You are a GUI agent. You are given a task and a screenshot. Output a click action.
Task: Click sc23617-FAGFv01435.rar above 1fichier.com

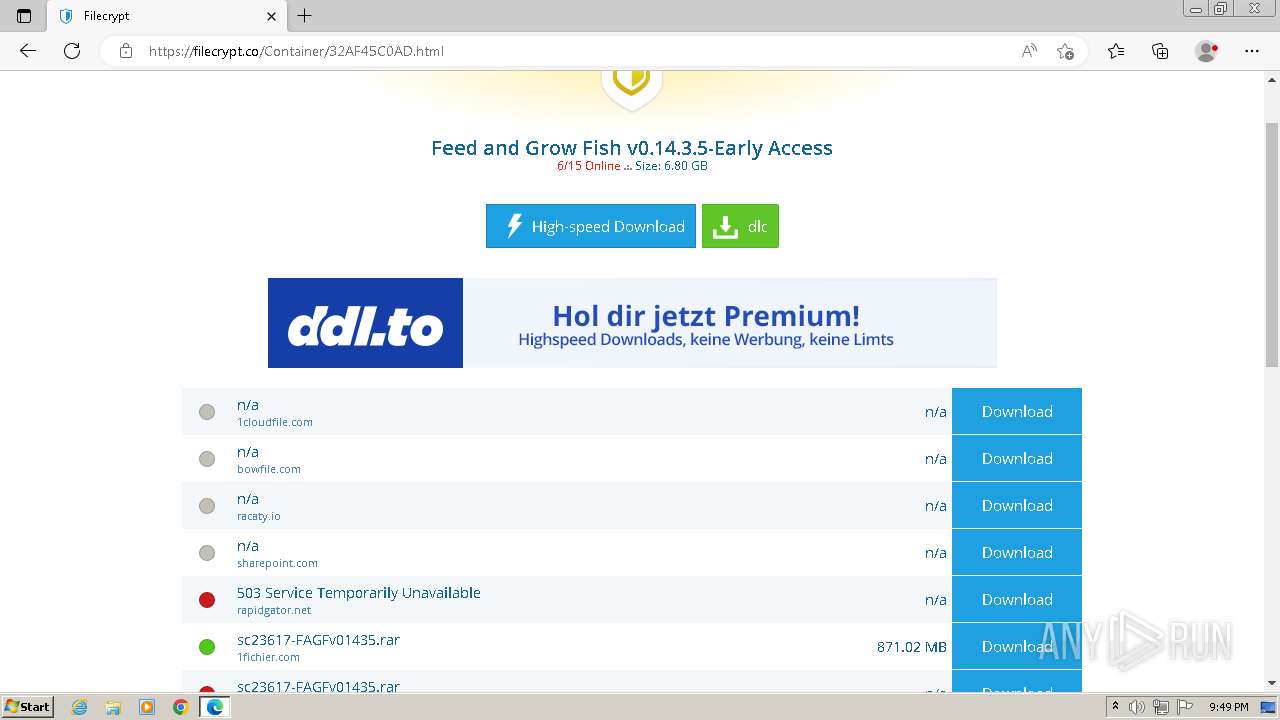coord(318,640)
